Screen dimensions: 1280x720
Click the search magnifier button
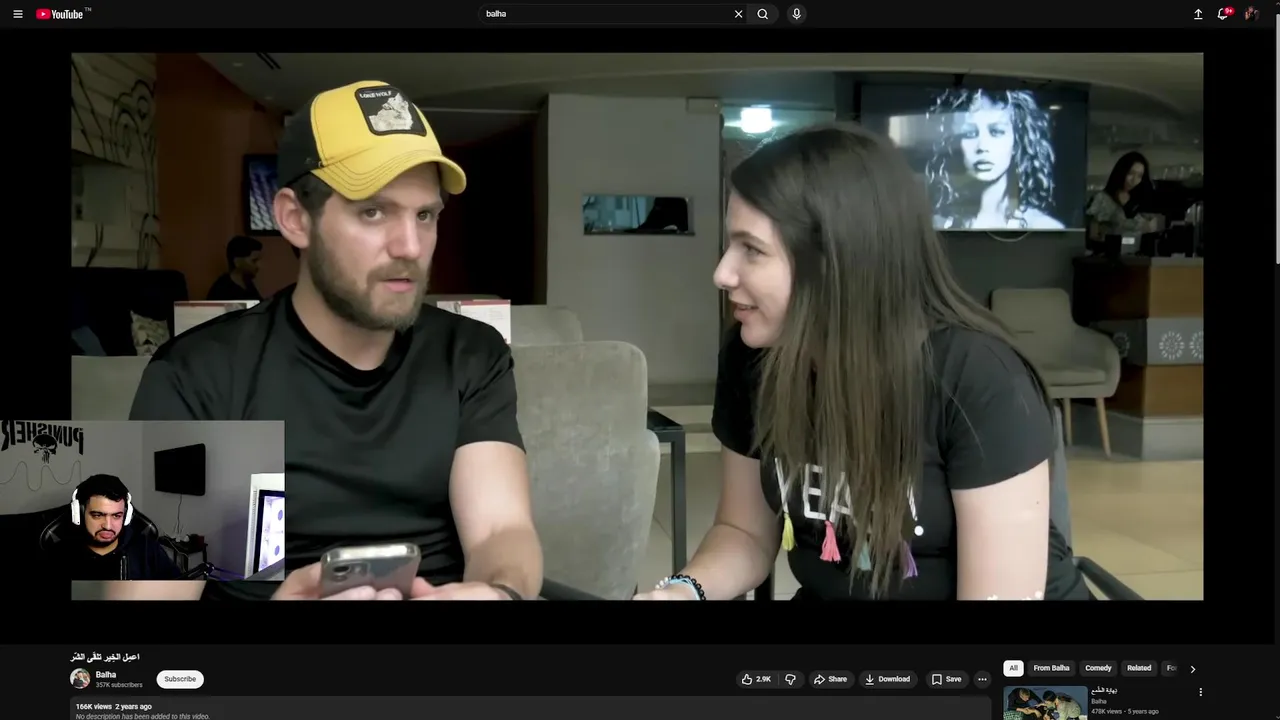763,14
